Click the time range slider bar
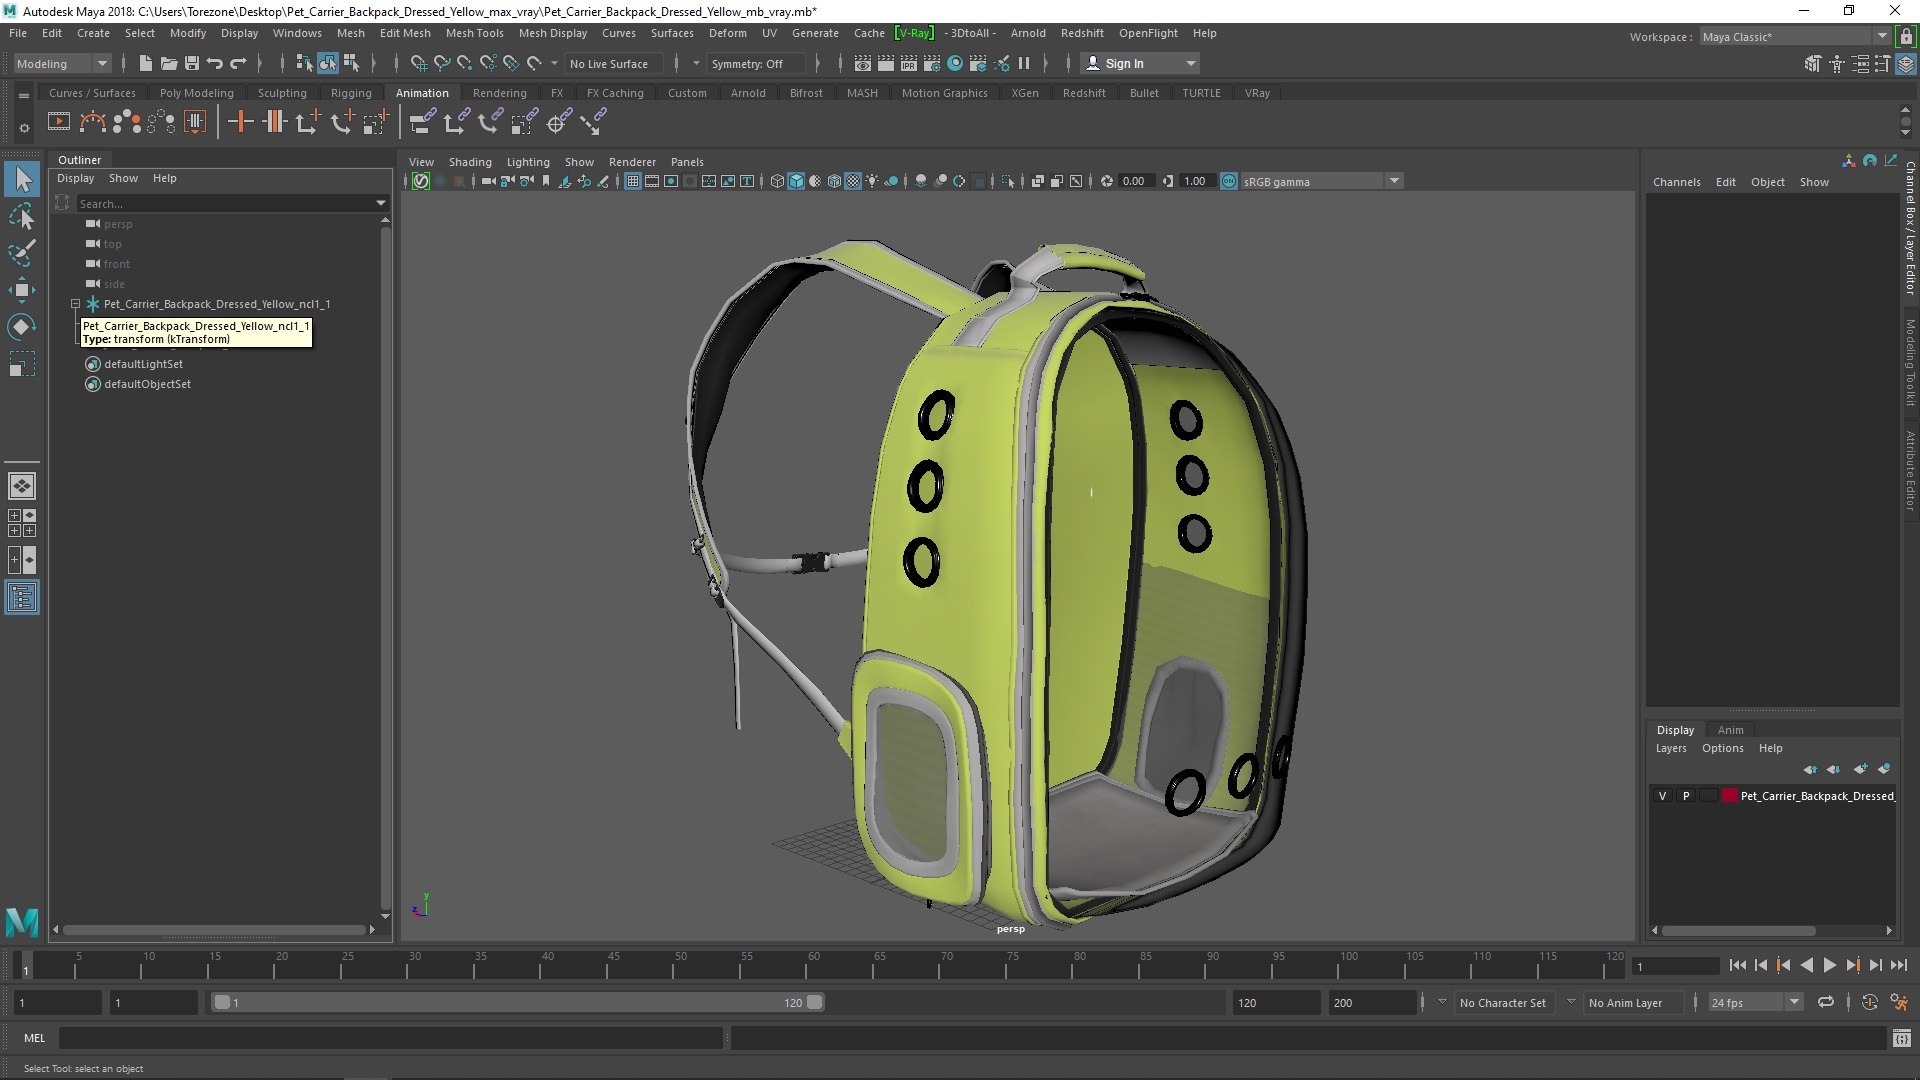This screenshot has width=1920, height=1080. 518,1002
